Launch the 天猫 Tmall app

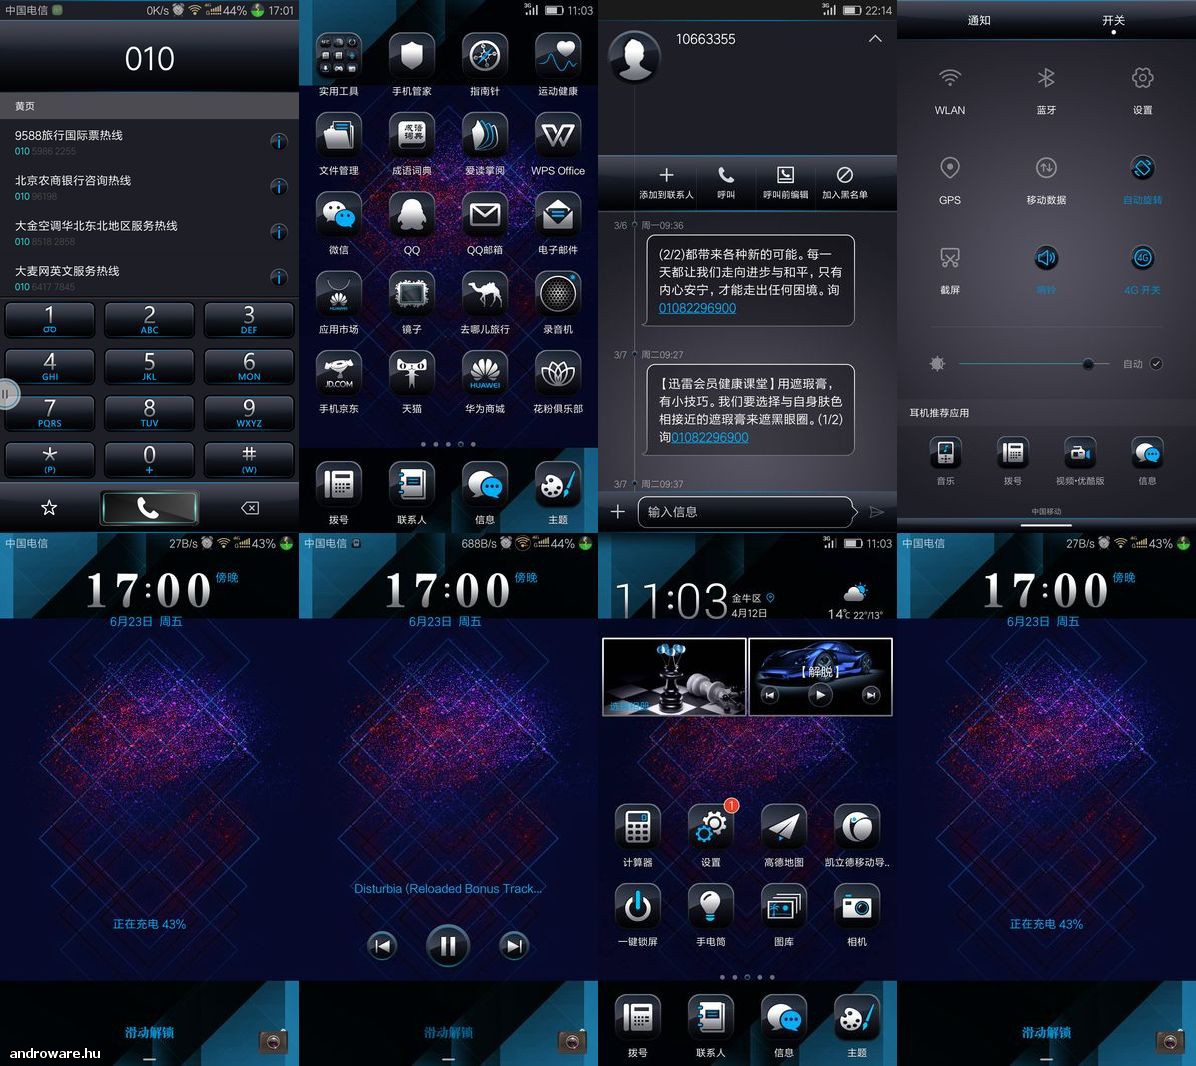point(411,374)
